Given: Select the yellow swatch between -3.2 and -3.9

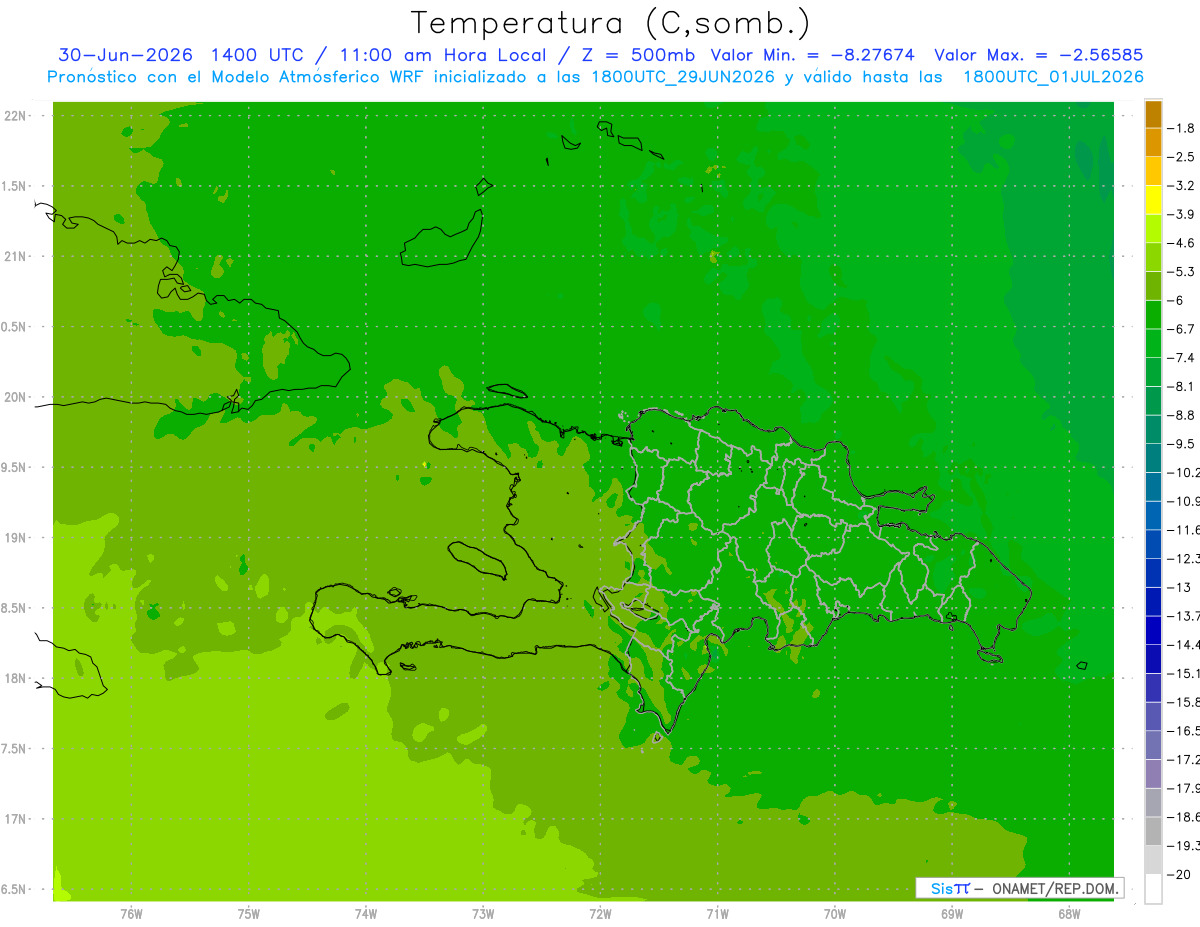Looking at the screenshot, I should click(x=1153, y=200).
